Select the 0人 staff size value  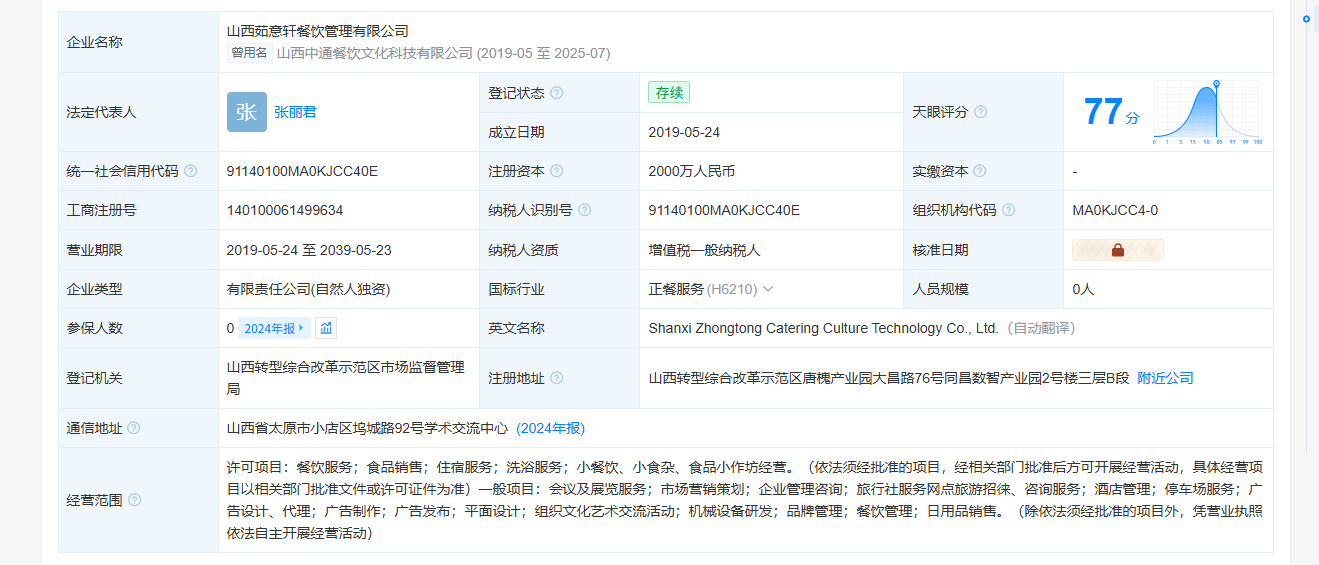coord(1084,289)
